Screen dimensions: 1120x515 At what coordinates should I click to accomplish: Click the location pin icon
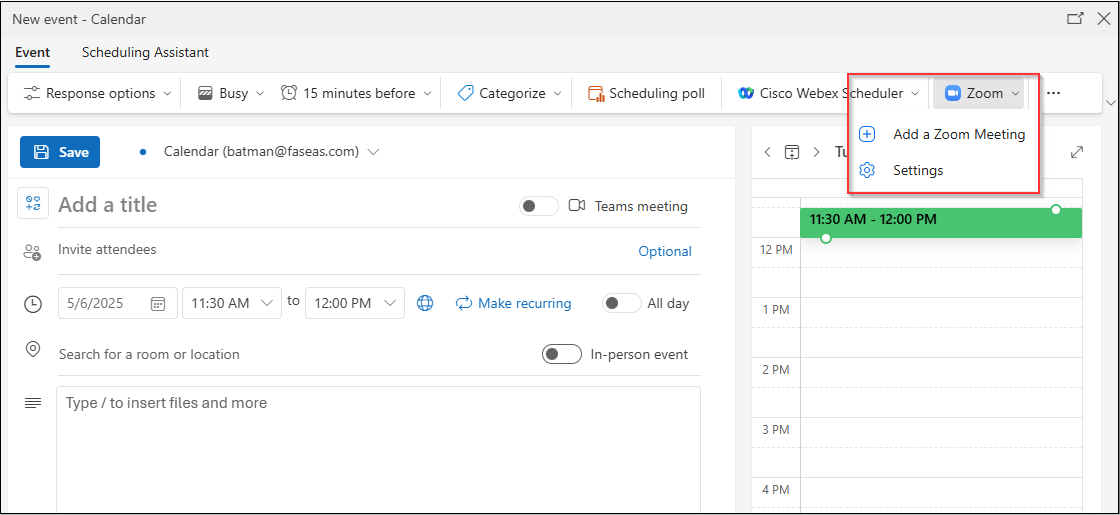32,349
